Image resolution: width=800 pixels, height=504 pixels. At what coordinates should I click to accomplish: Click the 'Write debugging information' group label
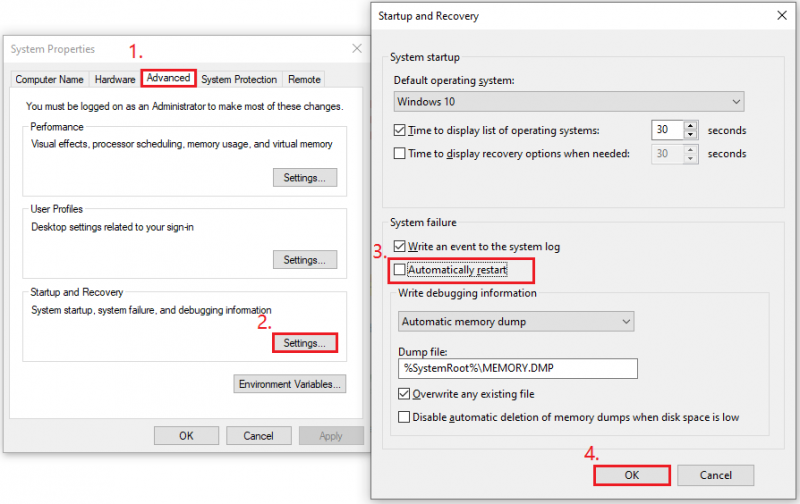coord(467,293)
